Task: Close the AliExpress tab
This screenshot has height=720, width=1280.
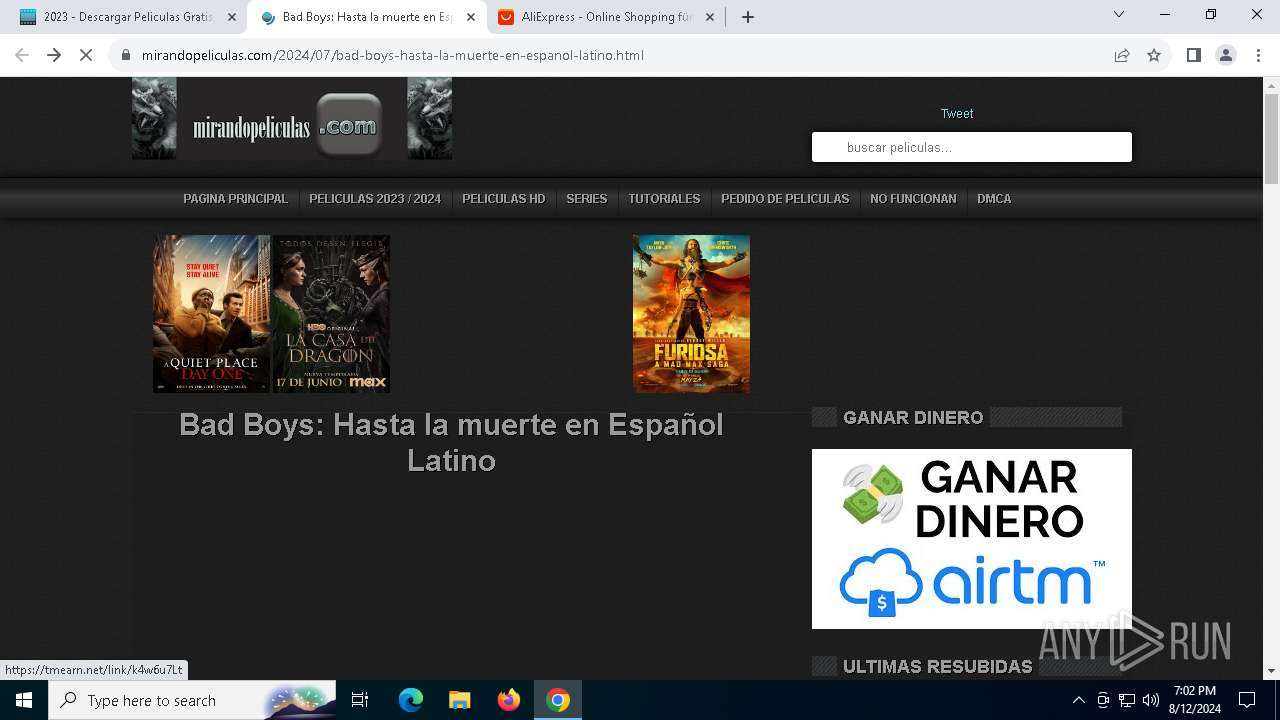Action: (710, 17)
